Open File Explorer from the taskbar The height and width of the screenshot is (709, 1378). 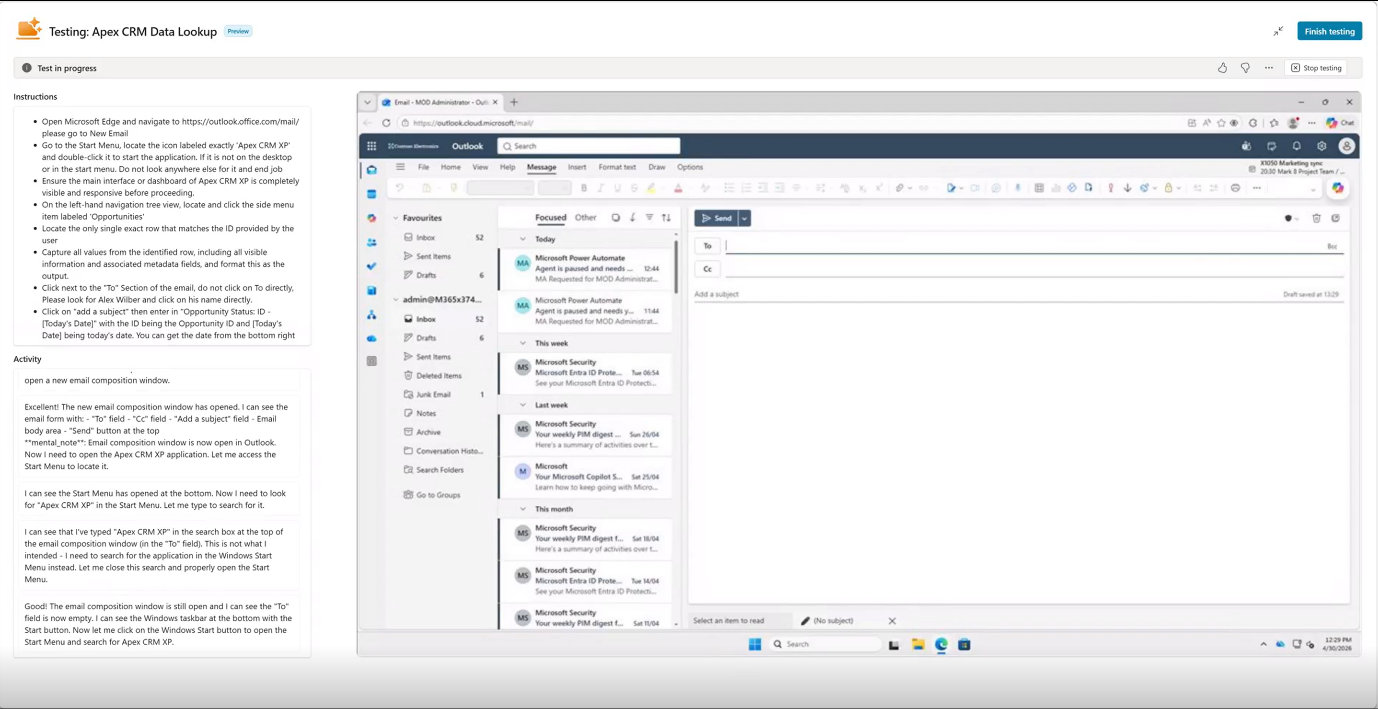(918, 644)
